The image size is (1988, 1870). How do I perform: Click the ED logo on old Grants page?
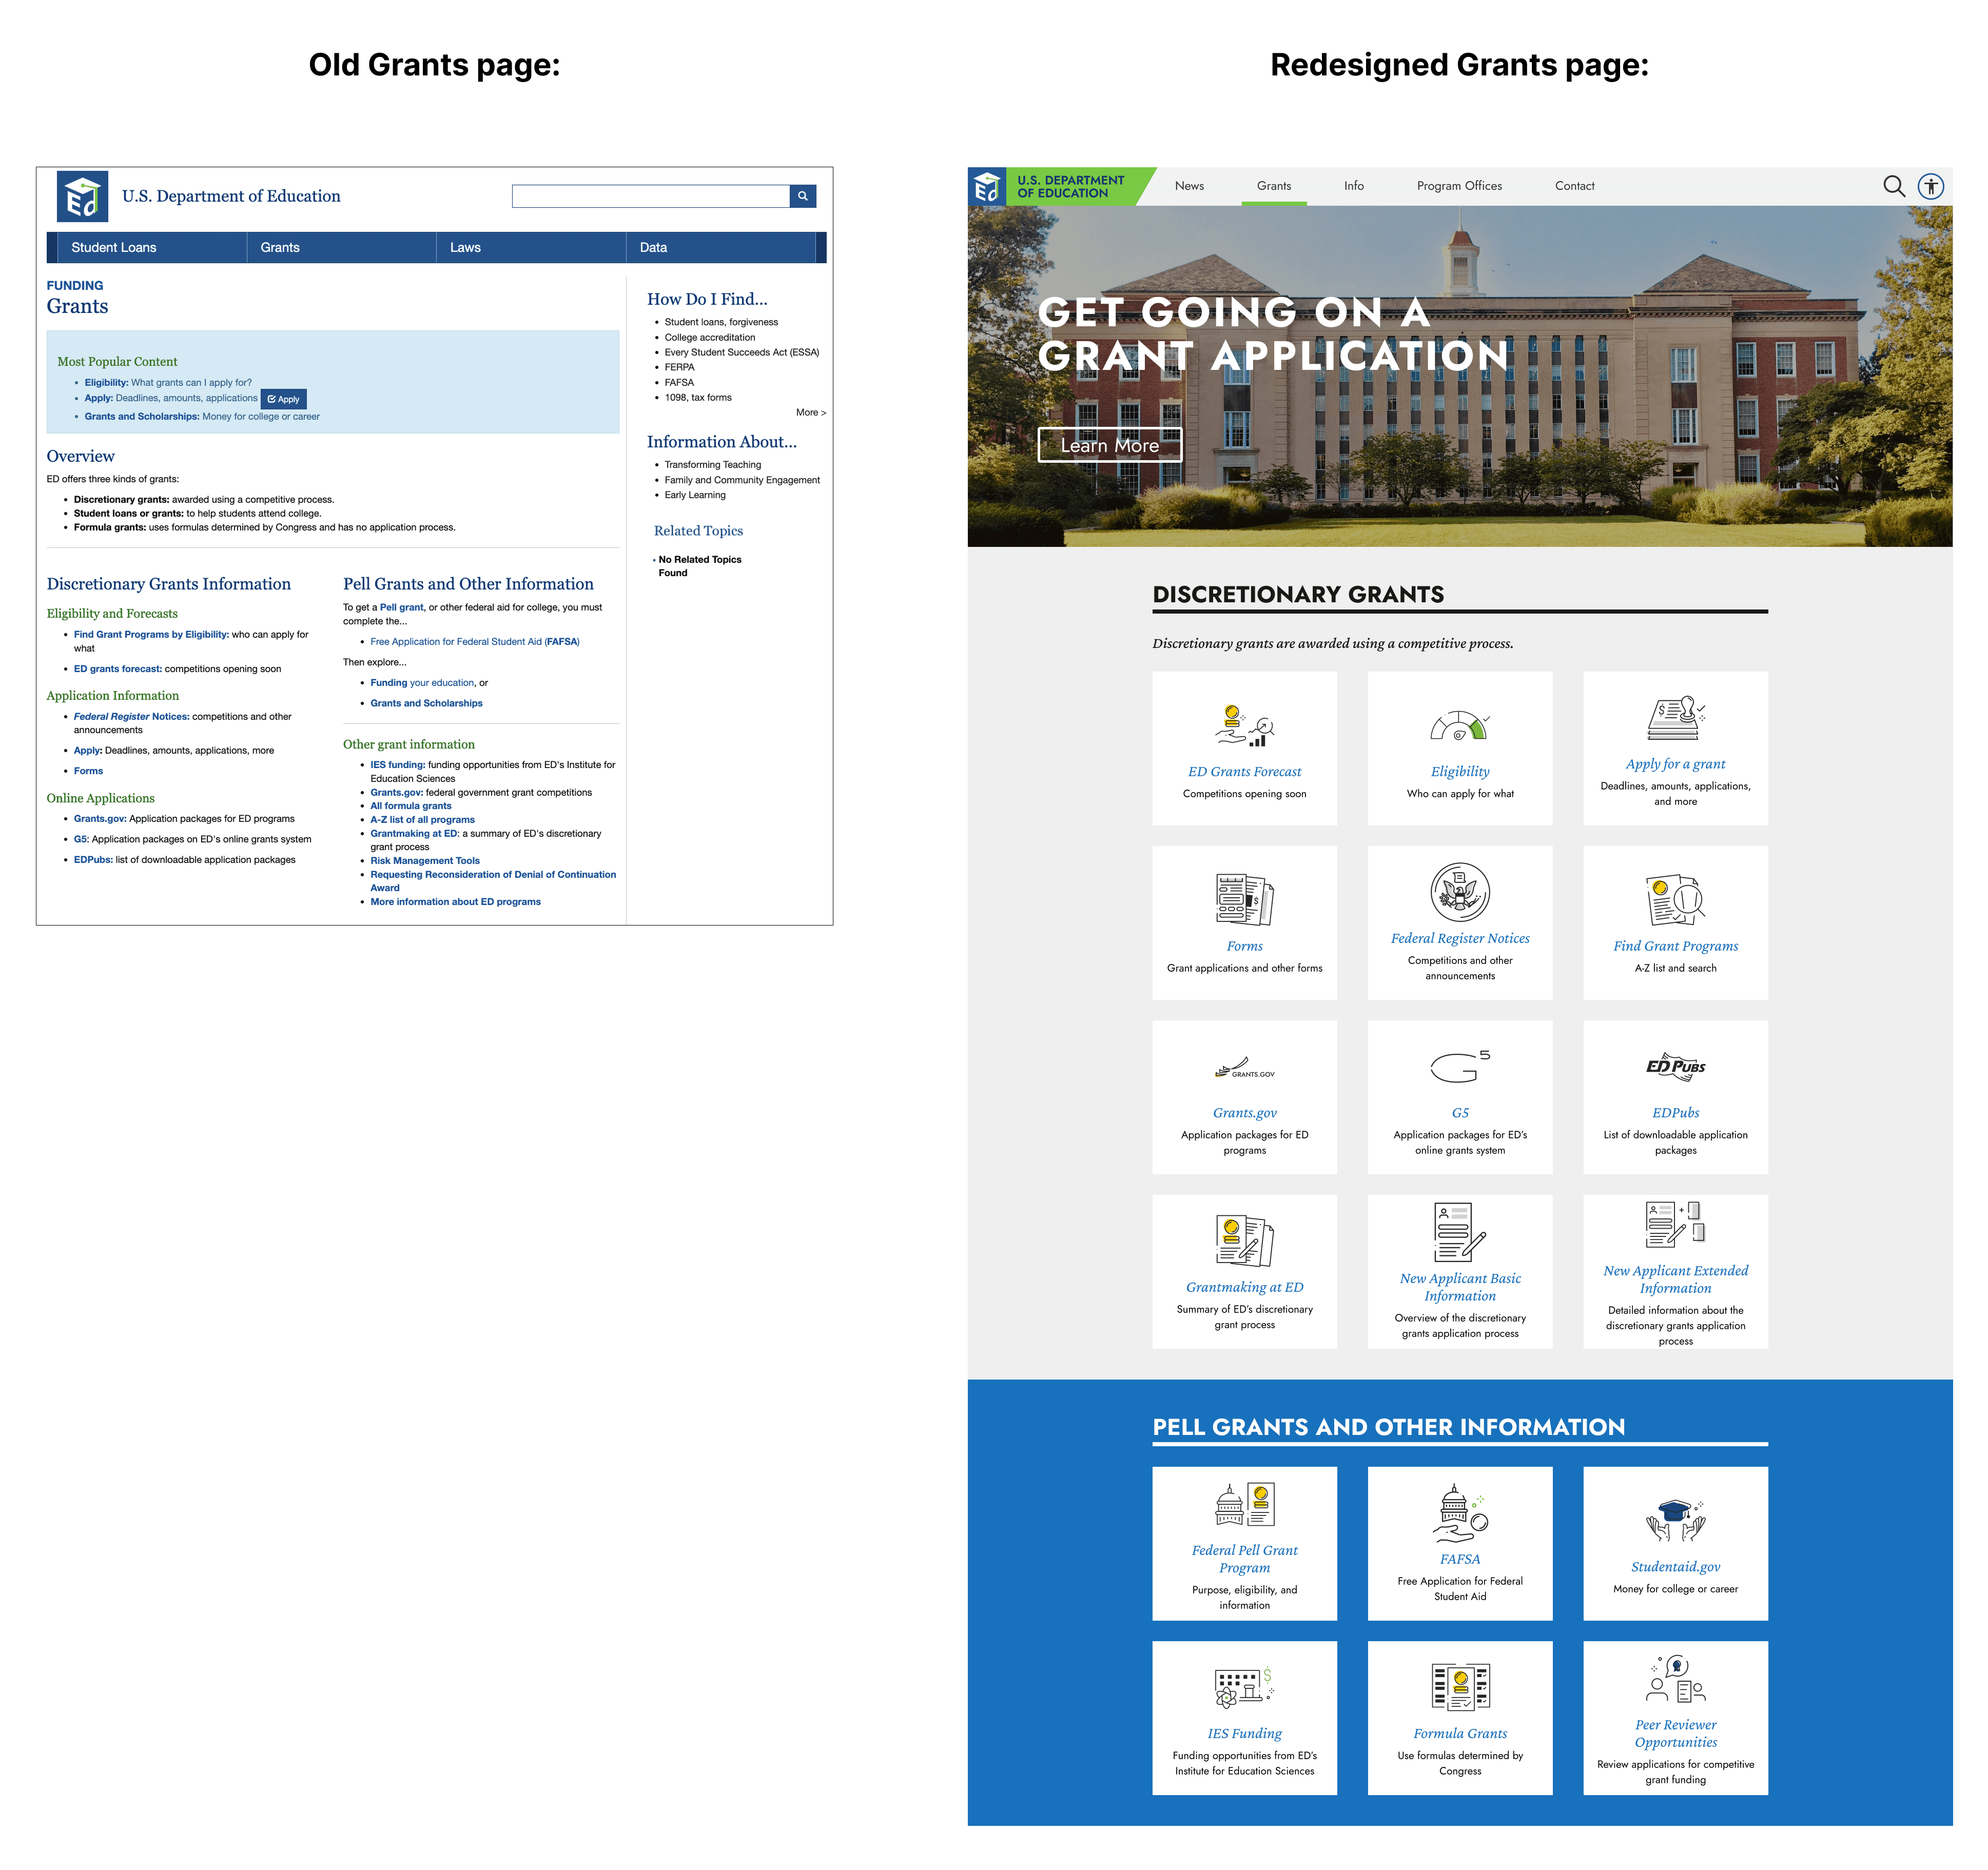click(82, 197)
